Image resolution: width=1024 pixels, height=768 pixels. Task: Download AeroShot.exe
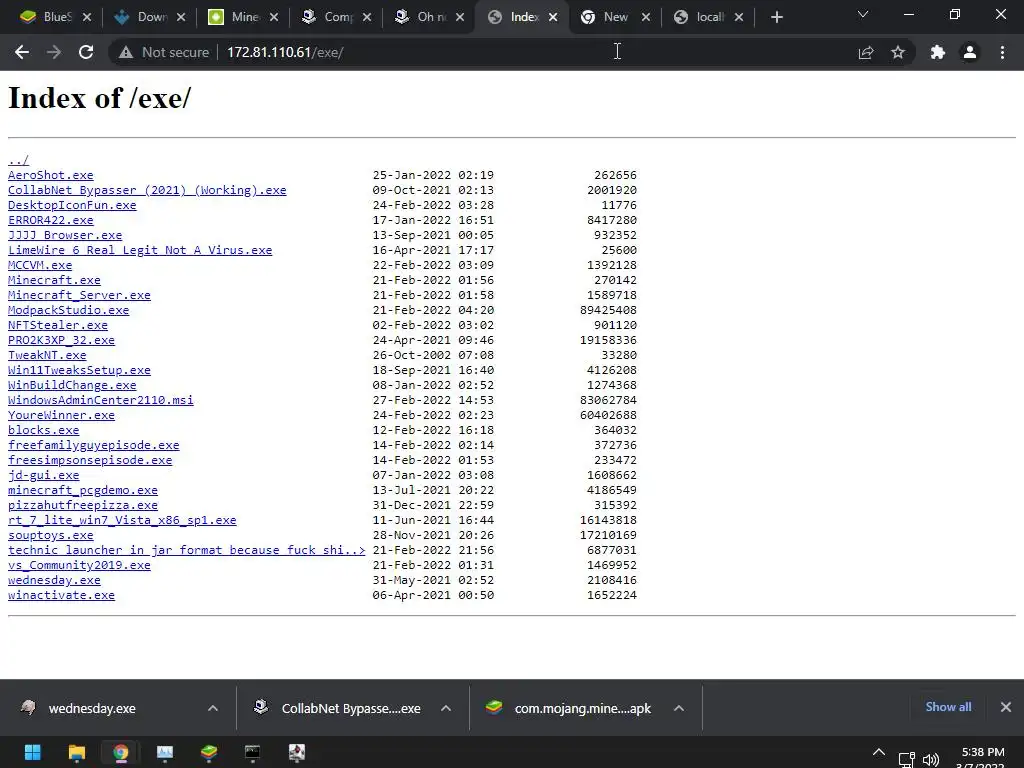(x=50, y=175)
